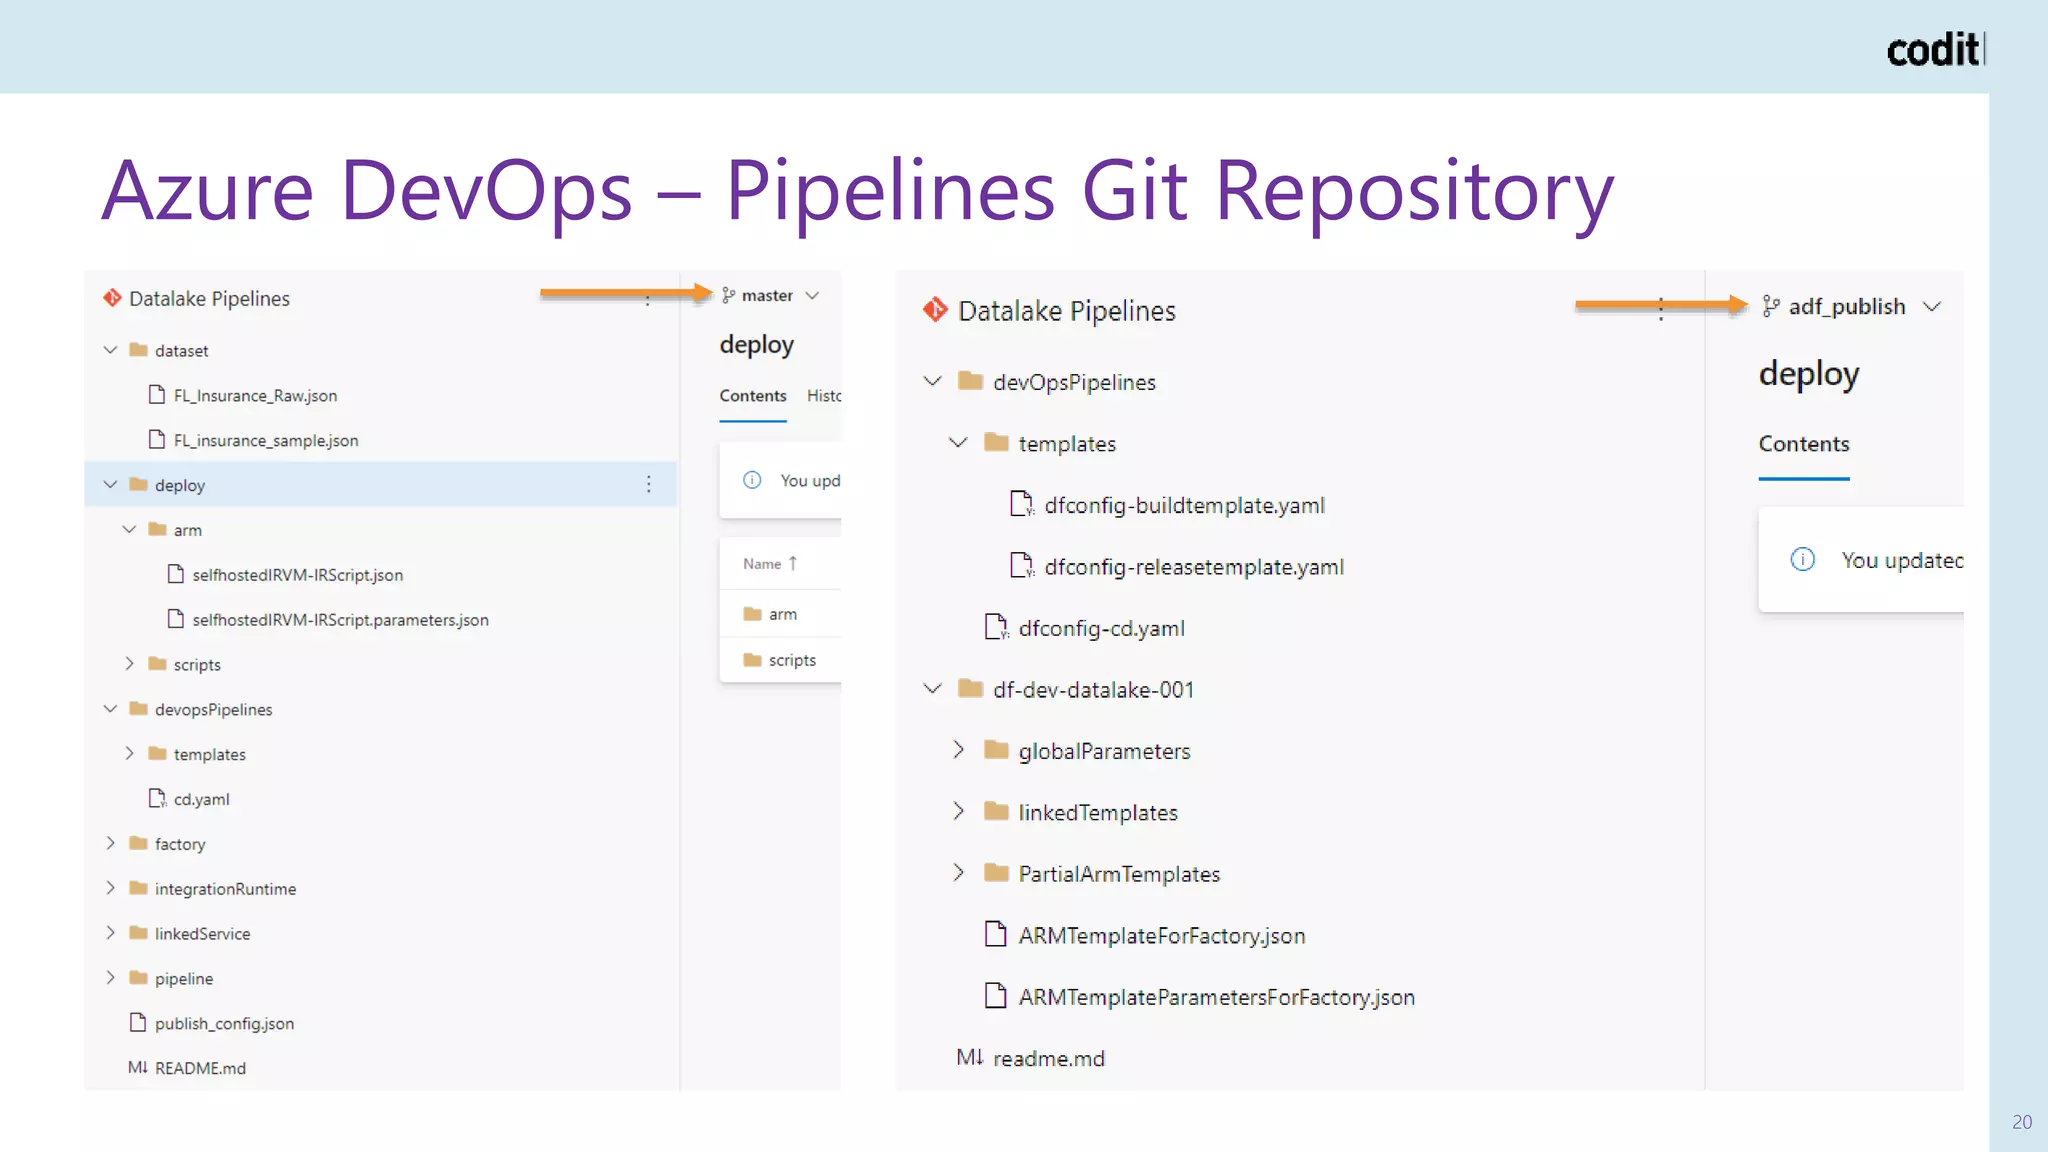
Task: Click the integrationRuntime folder icon
Action: coord(139,888)
